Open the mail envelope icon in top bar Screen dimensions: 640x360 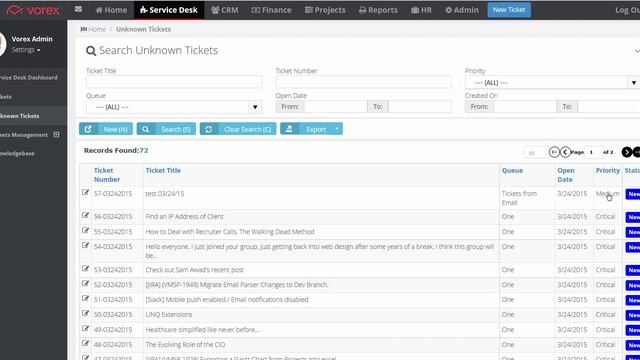click(78, 9)
